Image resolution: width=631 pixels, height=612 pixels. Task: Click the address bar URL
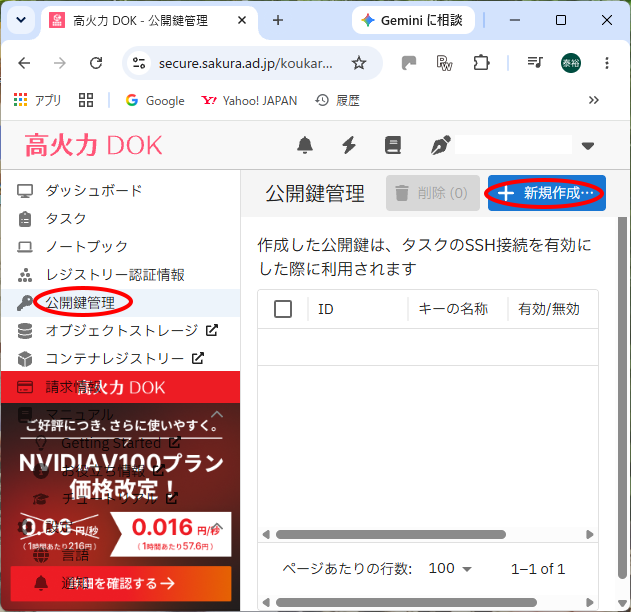(x=245, y=64)
